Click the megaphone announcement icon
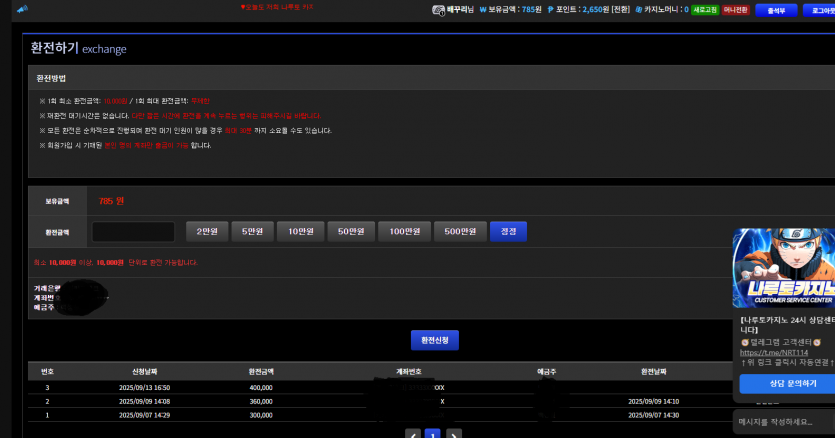The width and height of the screenshot is (835, 438). point(22,9)
